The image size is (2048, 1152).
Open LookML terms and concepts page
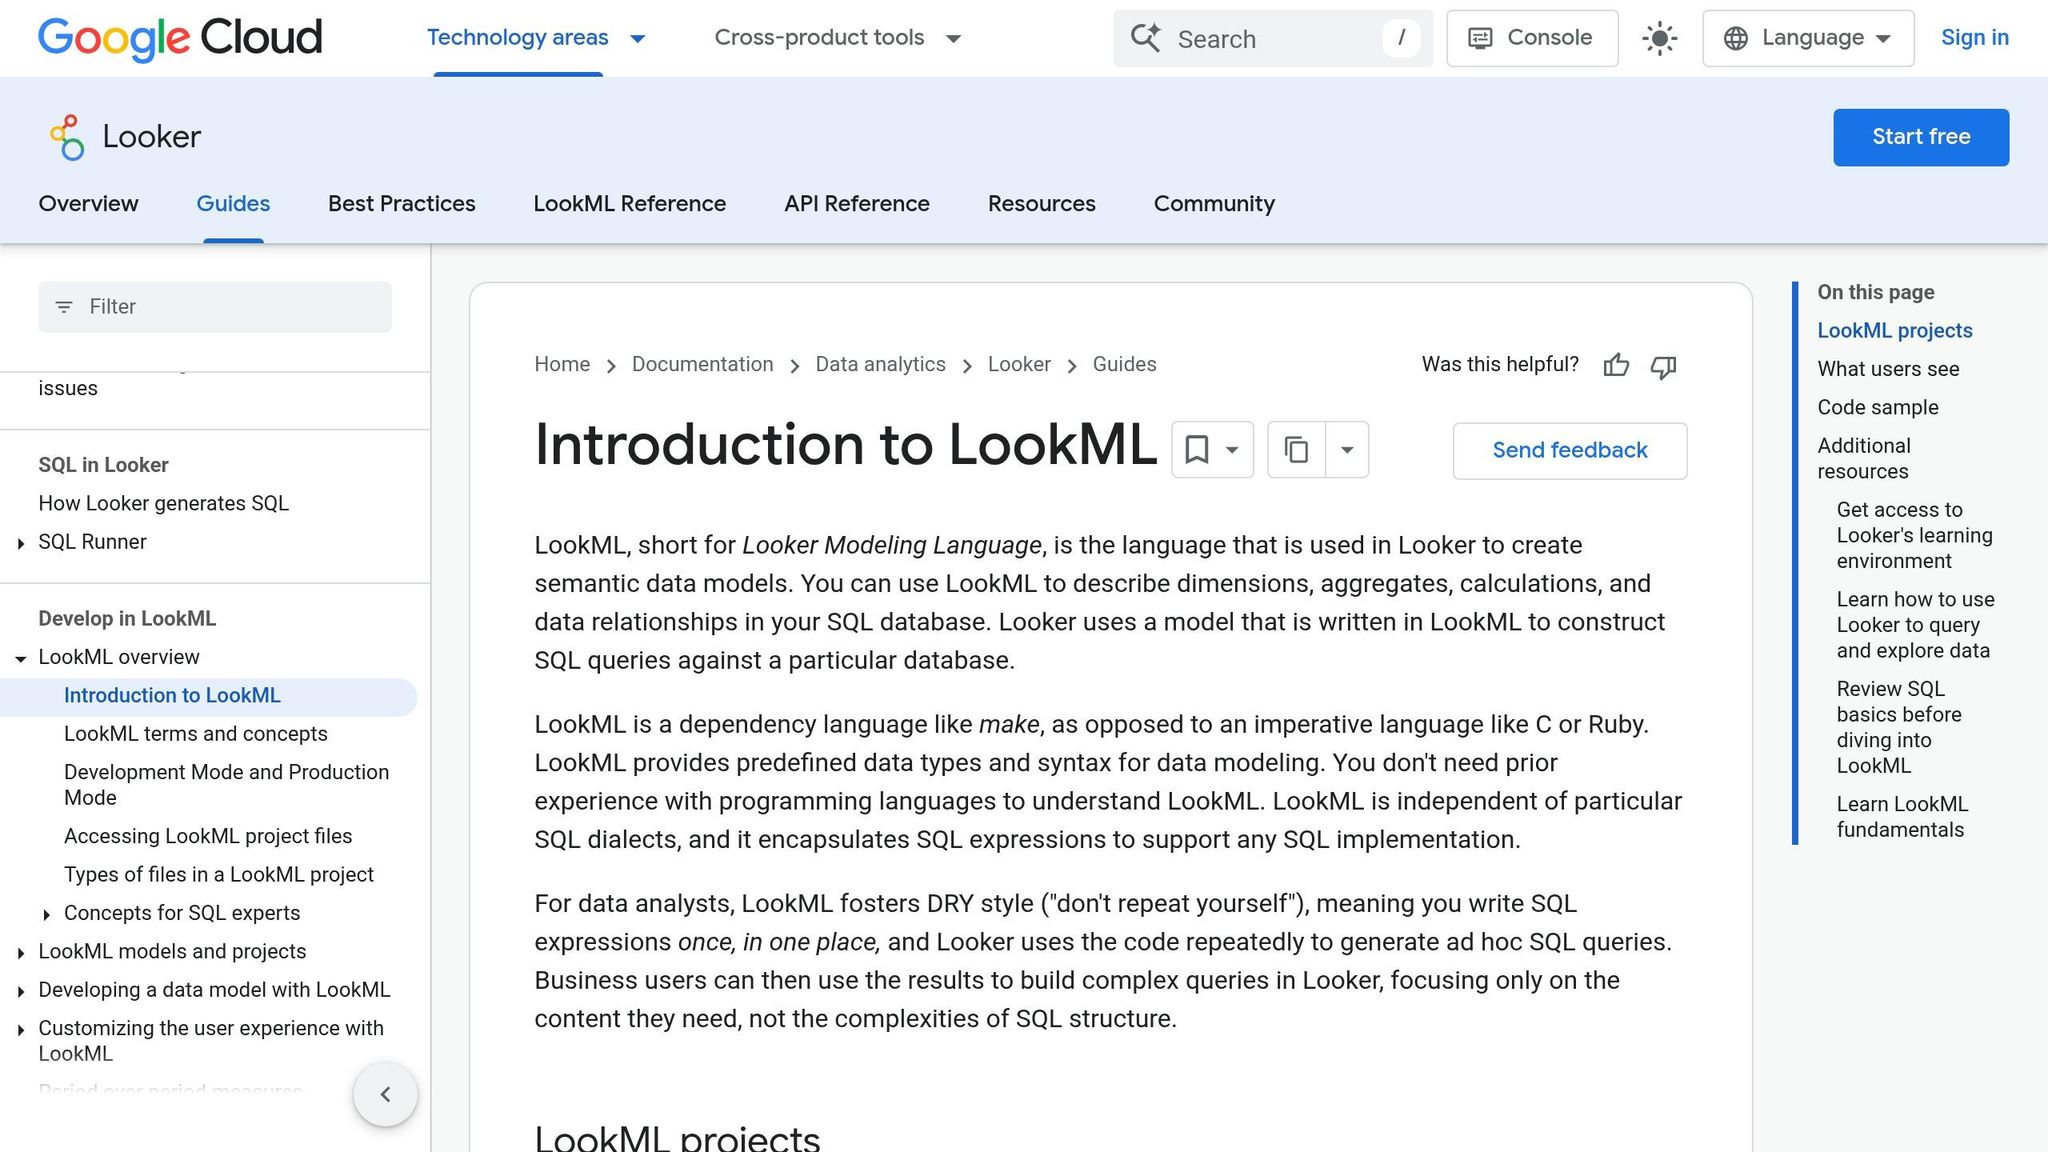pyautogui.click(x=195, y=734)
